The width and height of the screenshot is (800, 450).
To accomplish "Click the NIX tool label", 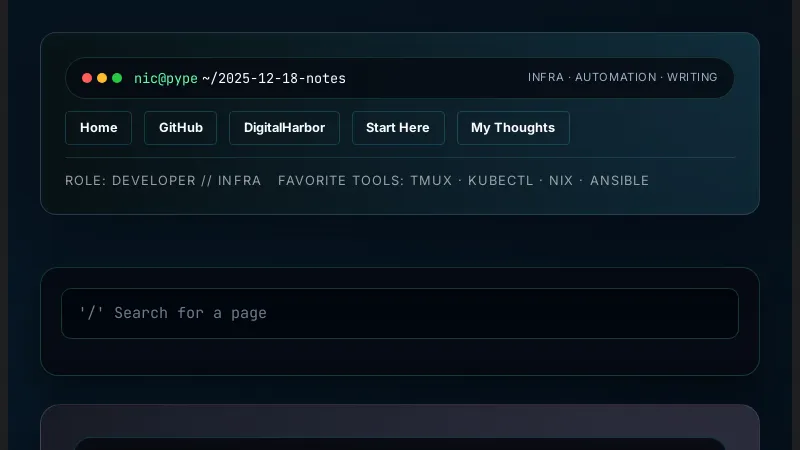I will tap(561, 181).
